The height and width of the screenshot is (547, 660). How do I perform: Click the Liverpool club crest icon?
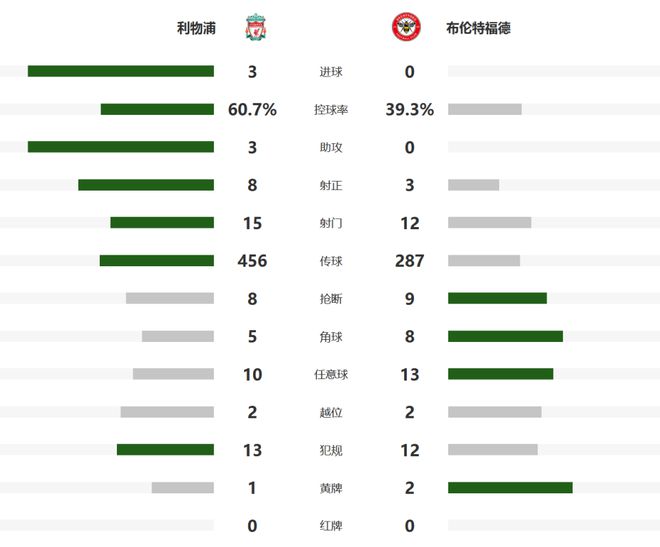pos(255,28)
